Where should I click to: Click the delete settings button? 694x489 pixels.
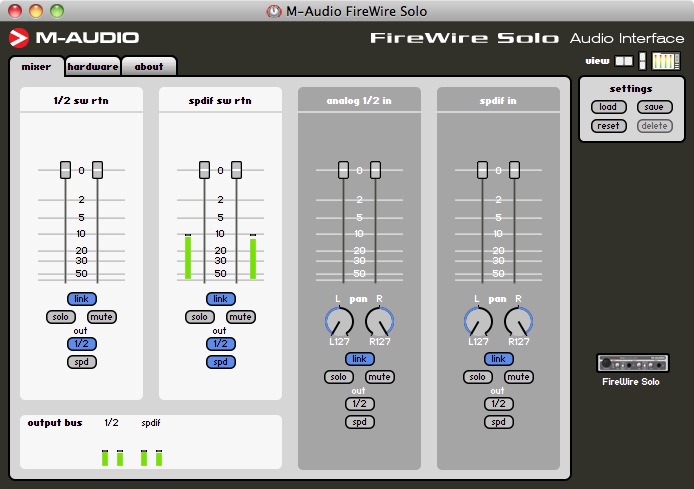(654, 126)
